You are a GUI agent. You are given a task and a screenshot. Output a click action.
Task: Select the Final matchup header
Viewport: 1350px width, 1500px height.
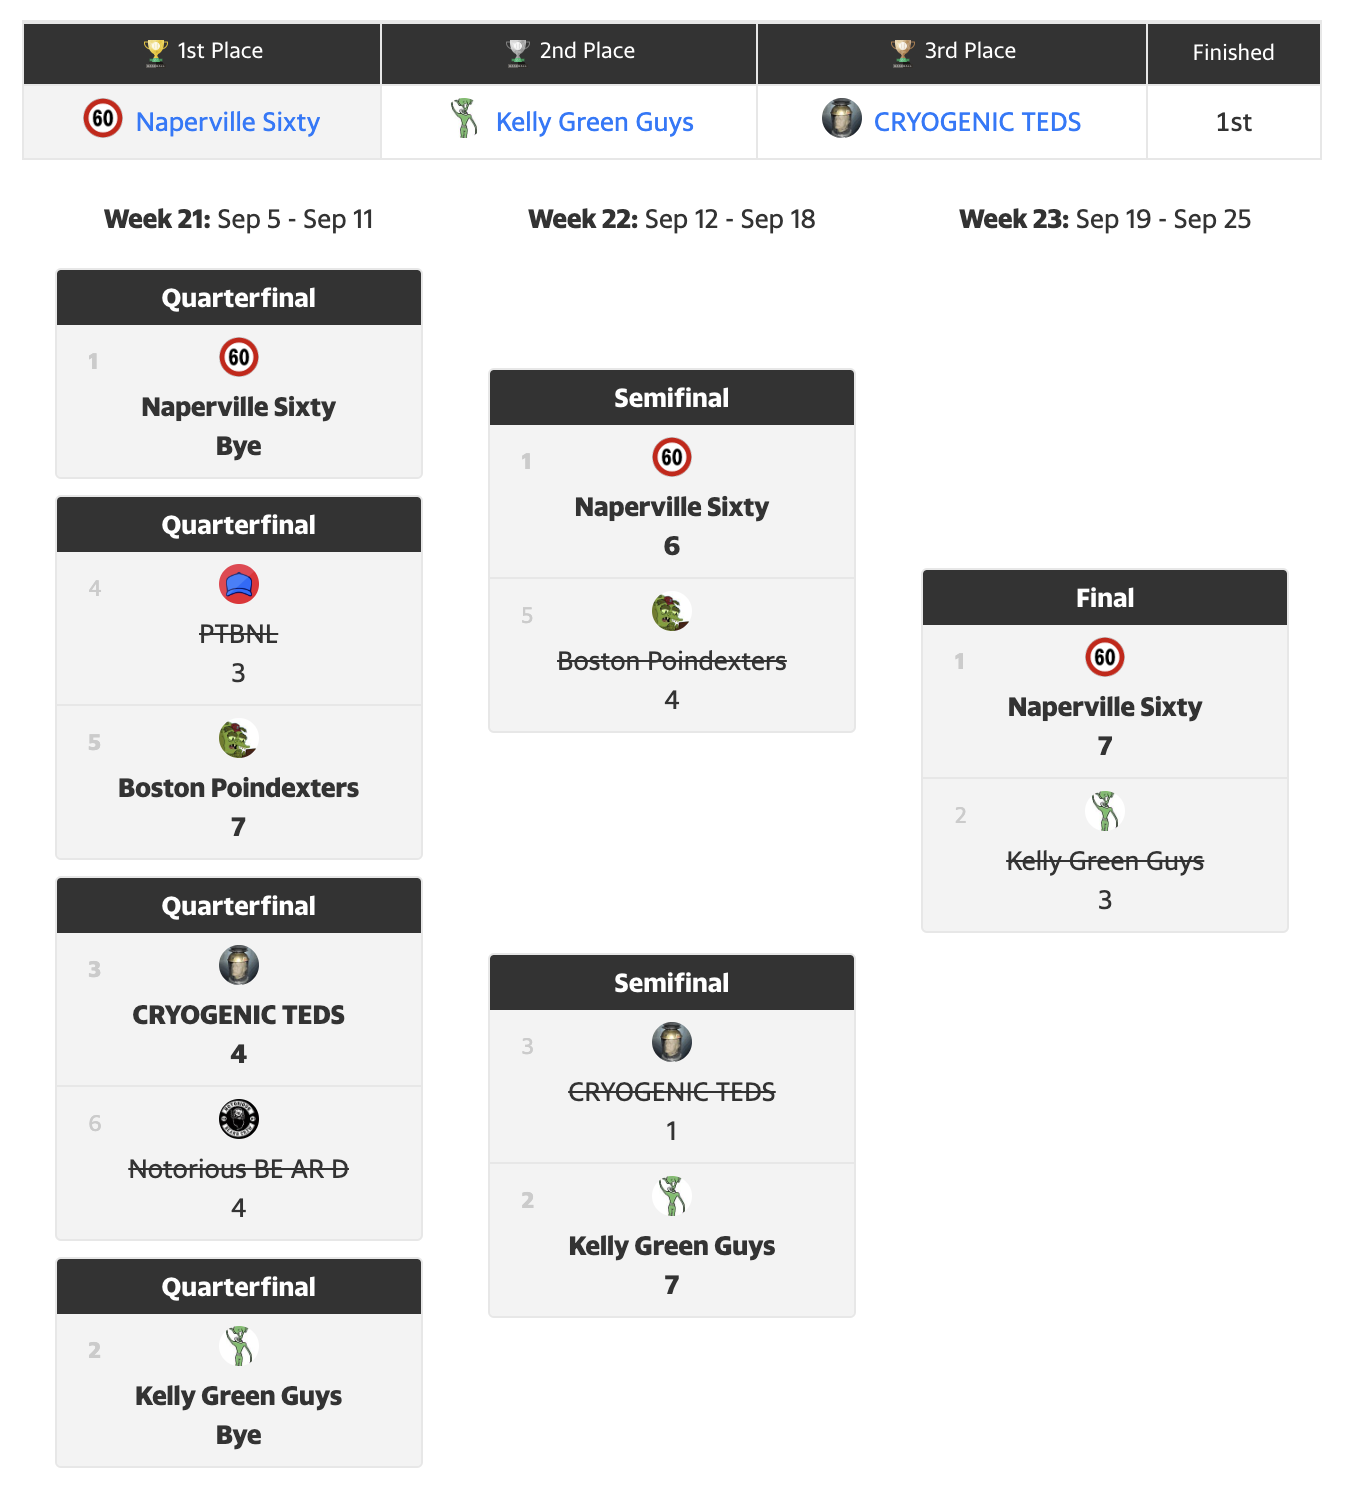1105,598
